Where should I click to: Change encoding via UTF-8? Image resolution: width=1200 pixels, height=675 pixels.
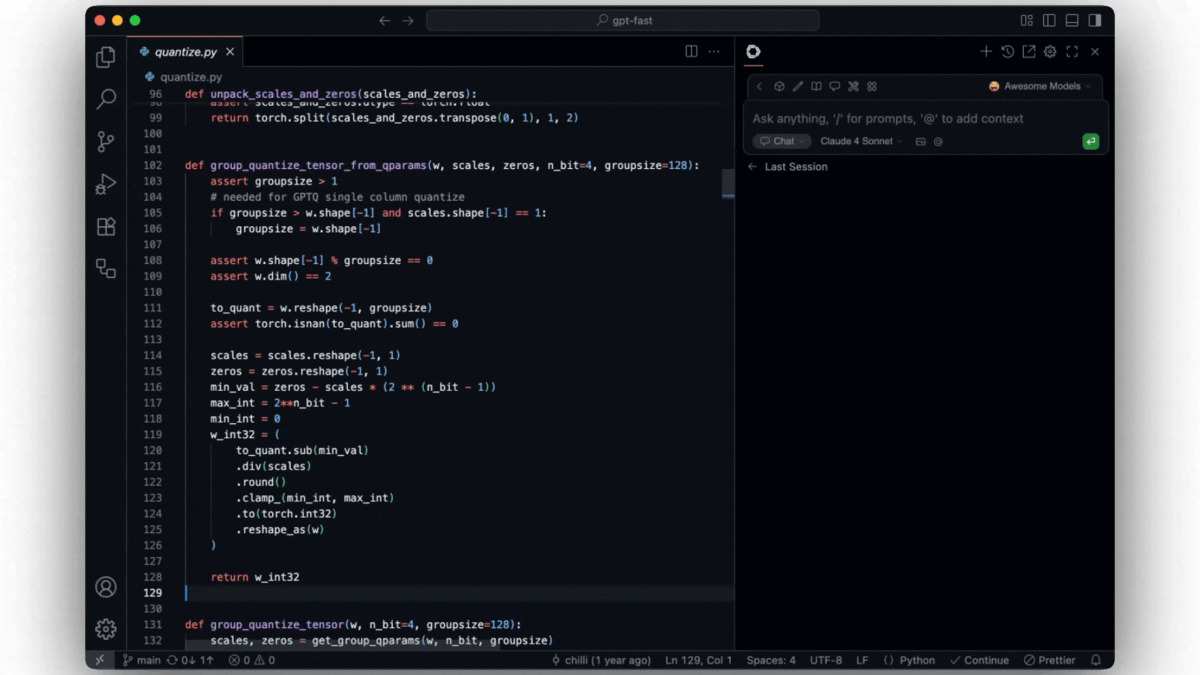click(826, 660)
